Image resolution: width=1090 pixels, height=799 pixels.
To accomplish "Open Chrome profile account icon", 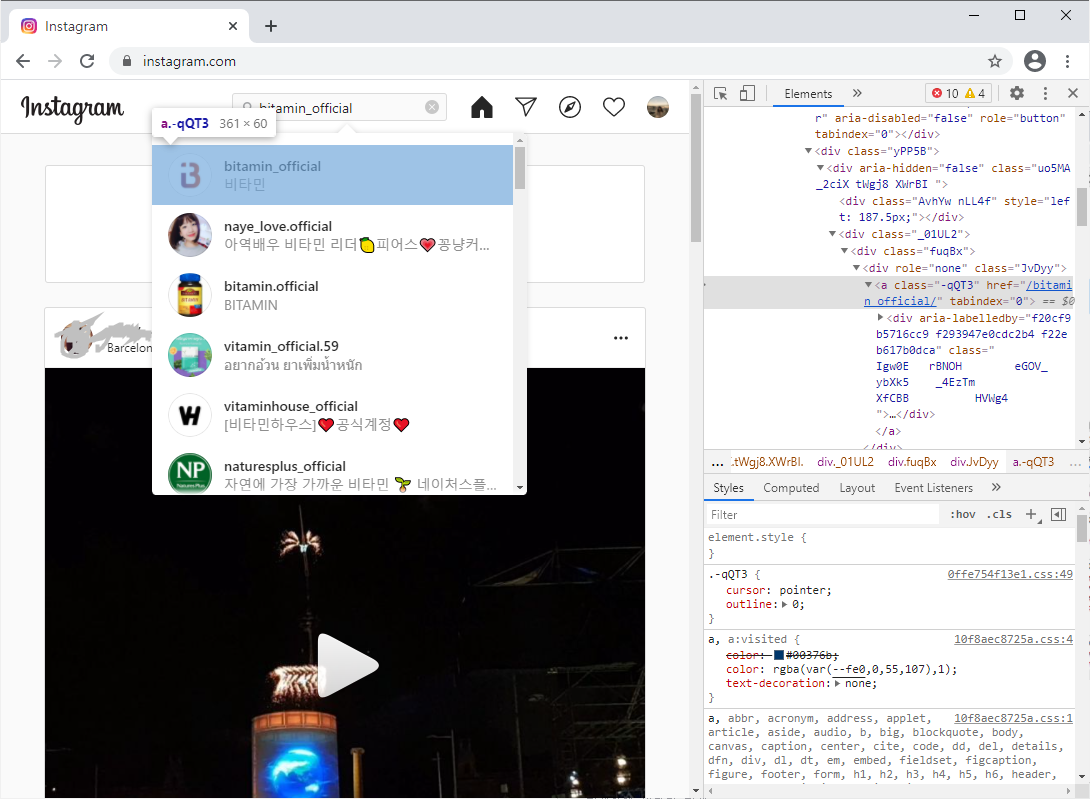I will click(x=1034, y=61).
